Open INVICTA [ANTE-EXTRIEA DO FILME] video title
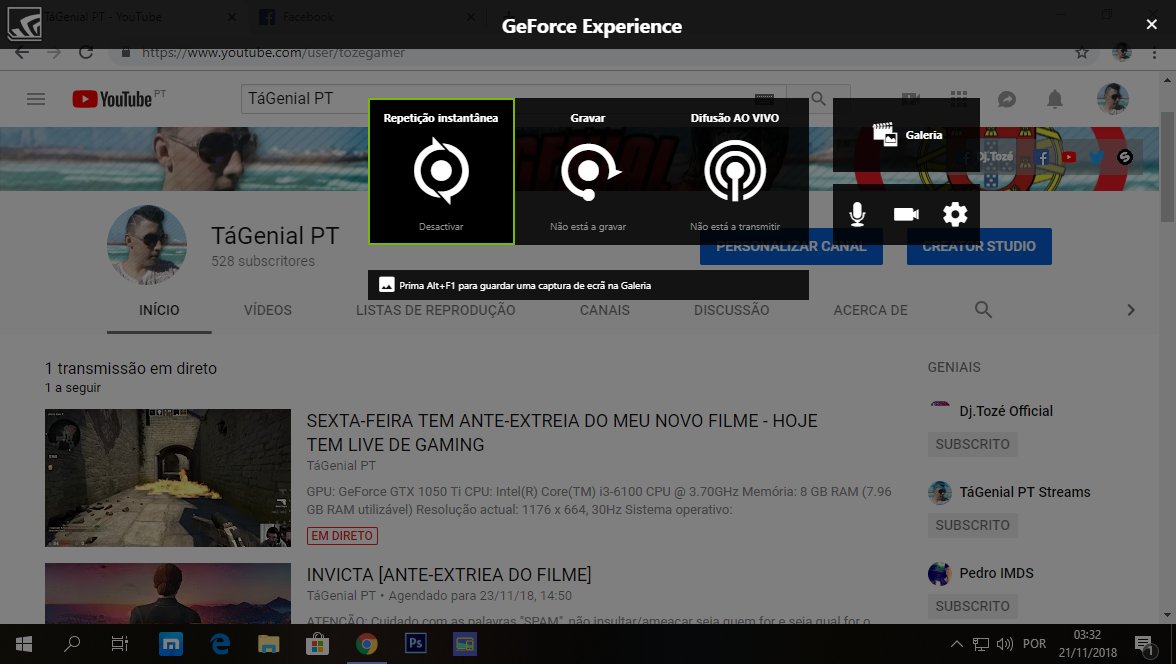The width and height of the screenshot is (1176, 664). pyautogui.click(x=448, y=575)
